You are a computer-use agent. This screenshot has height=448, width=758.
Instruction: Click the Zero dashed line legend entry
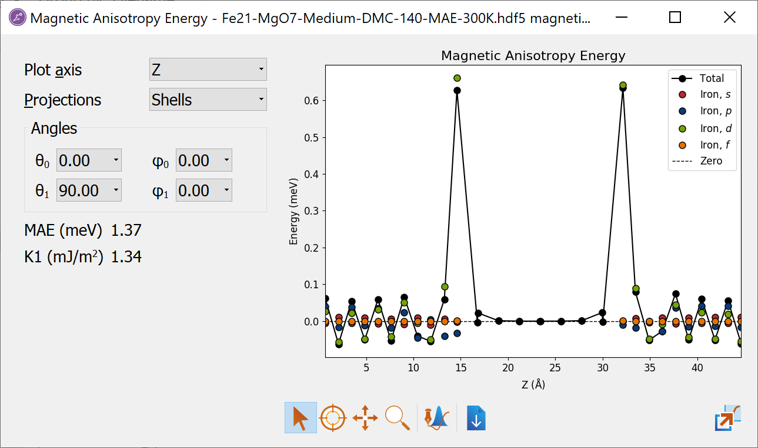tap(697, 161)
